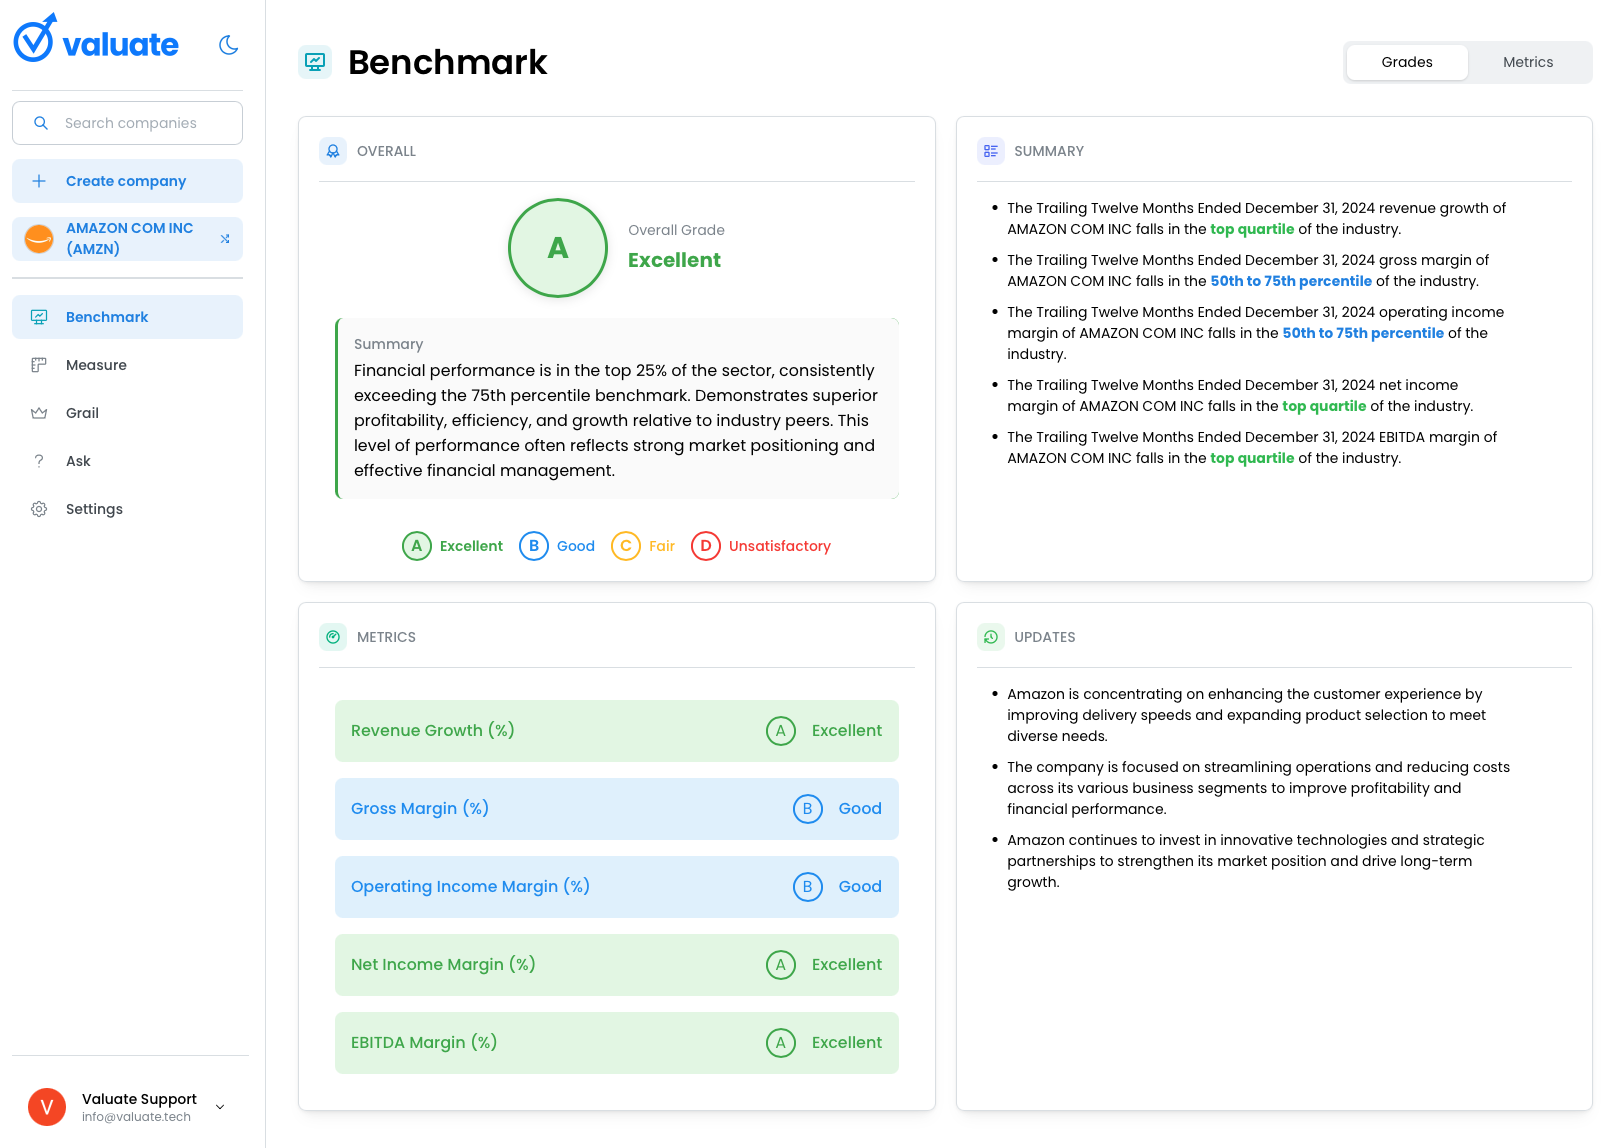
Task: Click the Benchmark page header icon
Action: (315, 62)
